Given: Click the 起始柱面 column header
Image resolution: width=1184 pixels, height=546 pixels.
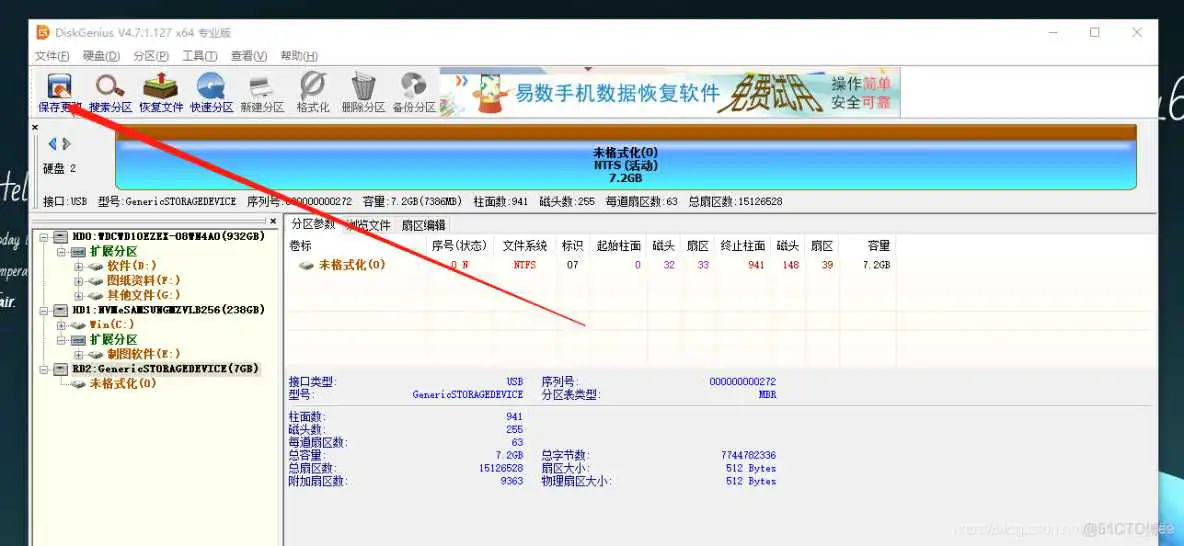Looking at the screenshot, I should (618, 245).
